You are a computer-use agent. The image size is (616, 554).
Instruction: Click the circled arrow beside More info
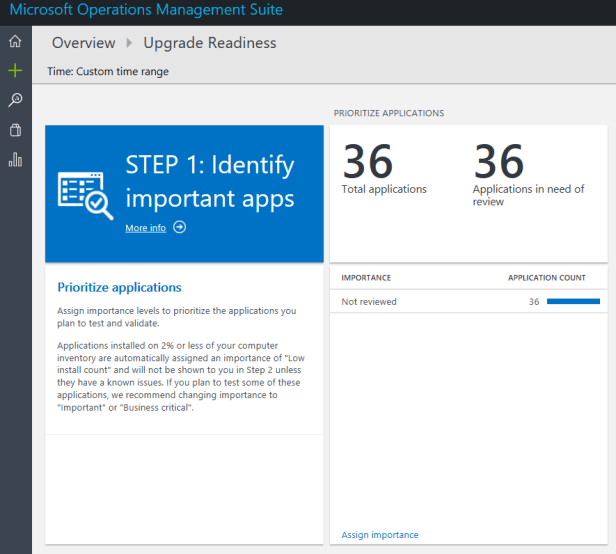click(x=180, y=228)
